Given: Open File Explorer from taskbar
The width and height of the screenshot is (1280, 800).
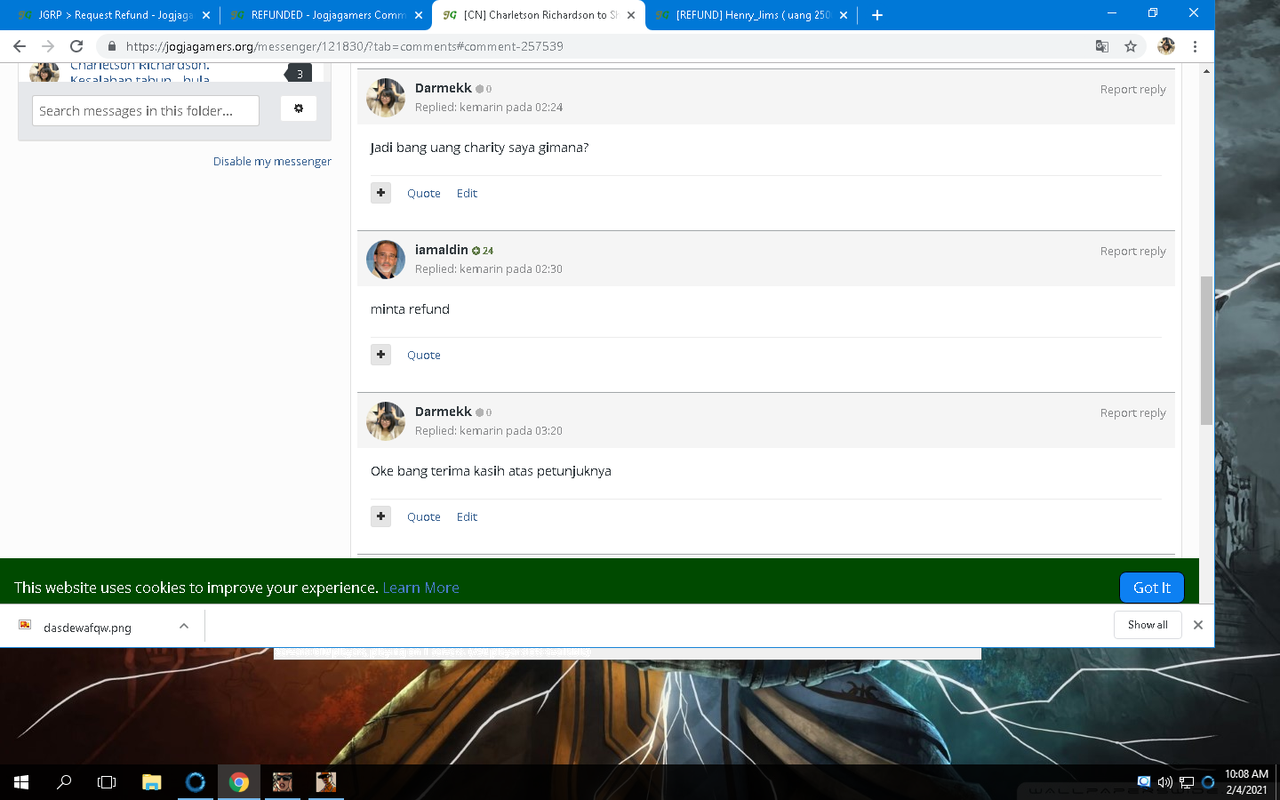Looking at the screenshot, I should [x=151, y=782].
